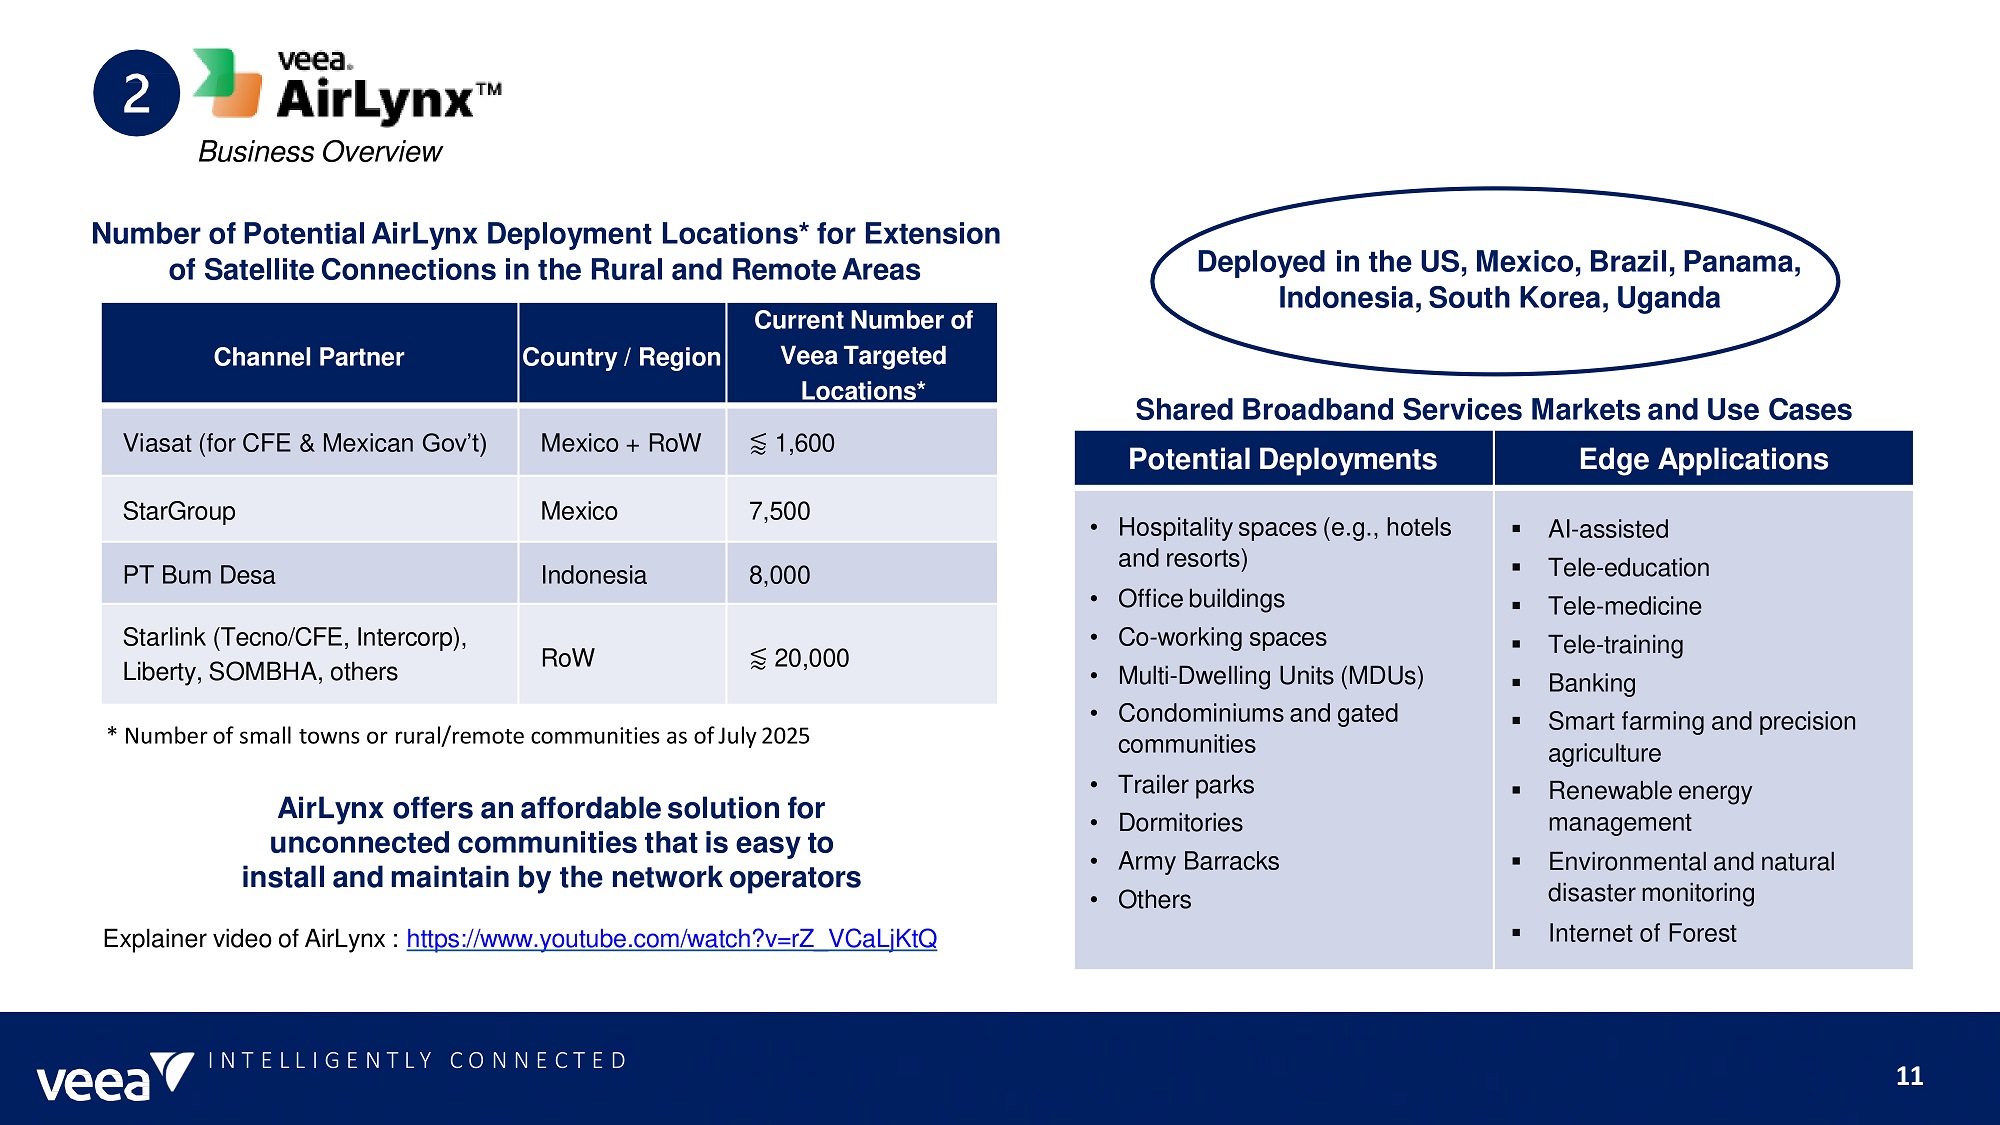2000x1125 pixels.
Task: Click the veea logo in footer
Action: (113, 1077)
